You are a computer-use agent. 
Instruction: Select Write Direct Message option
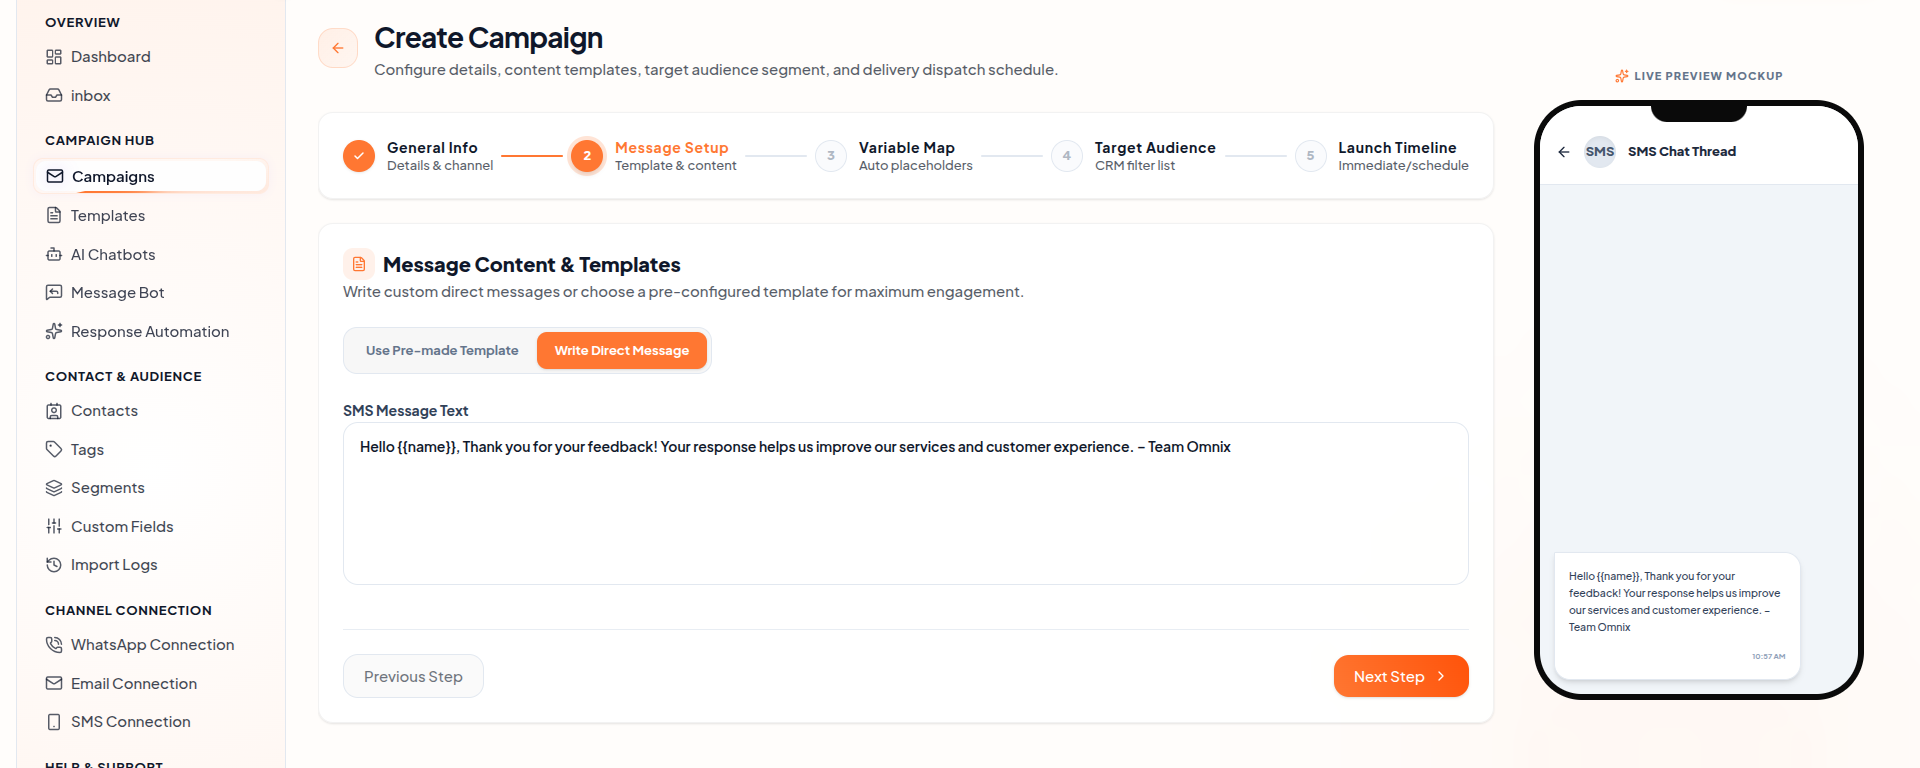(x=622, y=351)
